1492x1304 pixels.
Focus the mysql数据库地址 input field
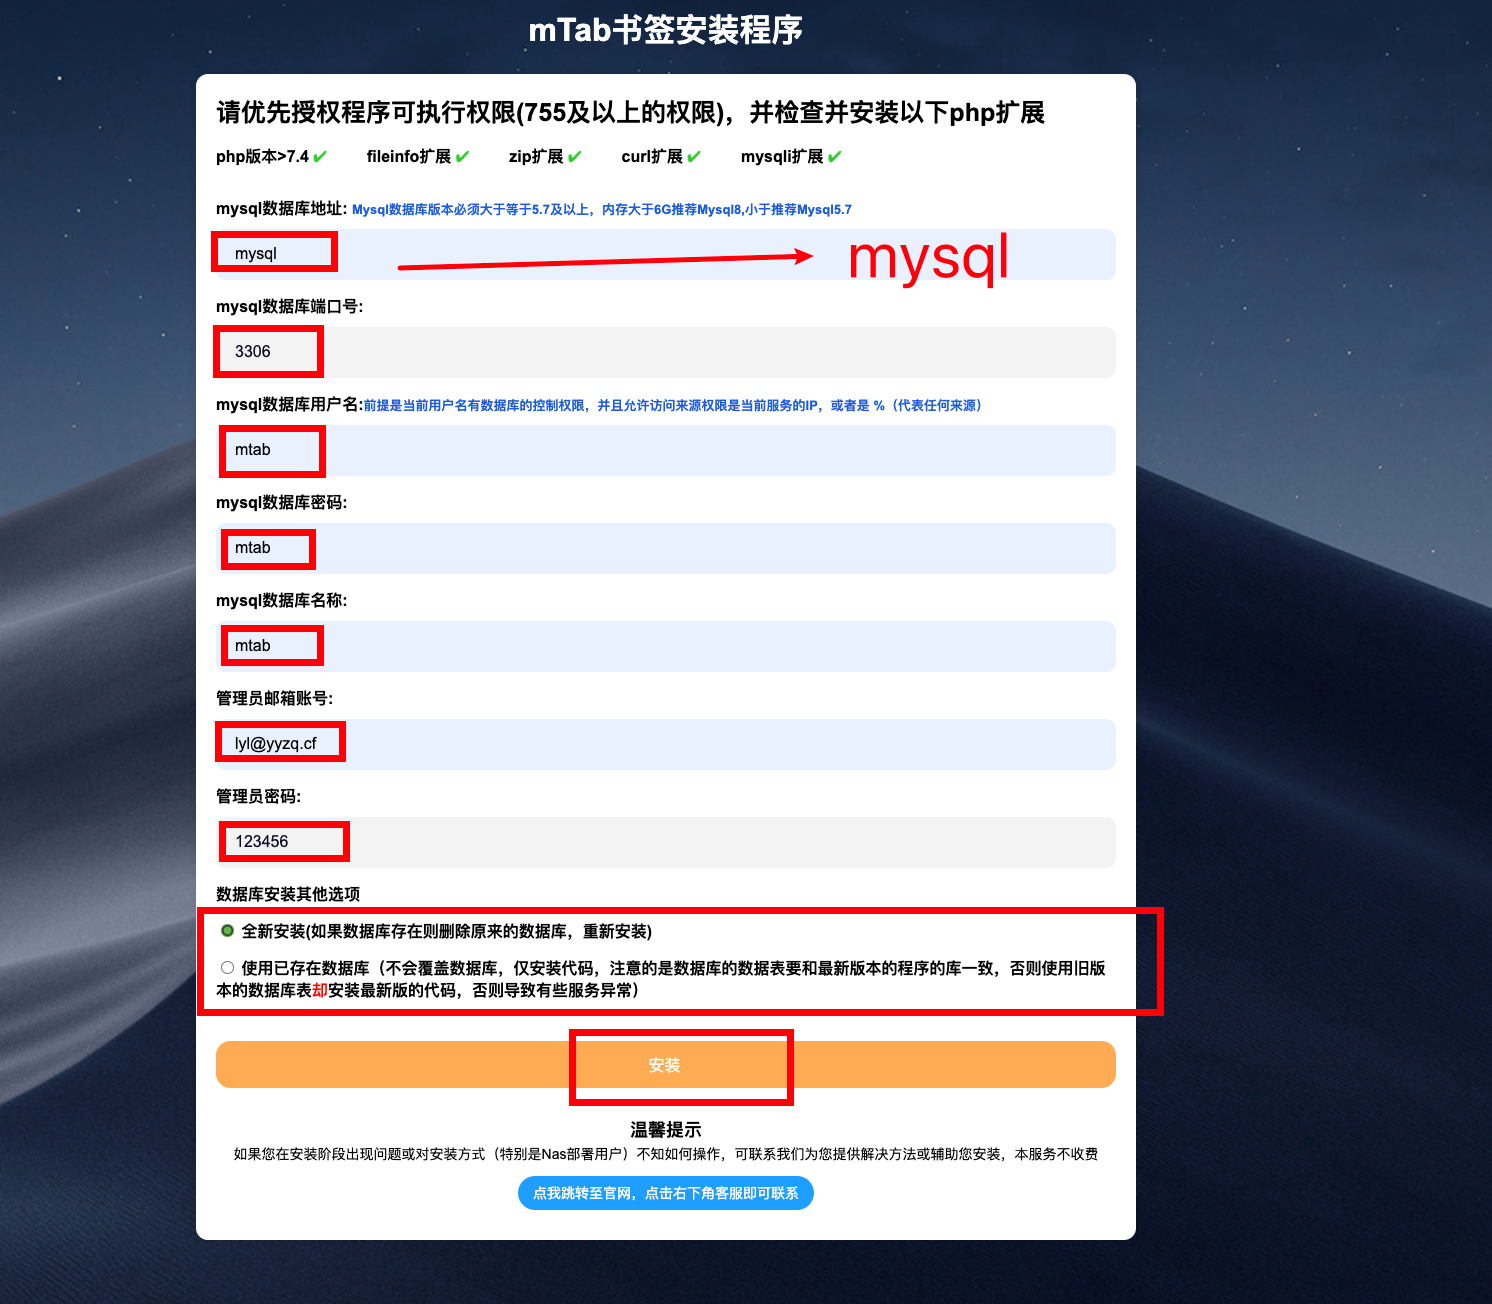pos(665,254)
